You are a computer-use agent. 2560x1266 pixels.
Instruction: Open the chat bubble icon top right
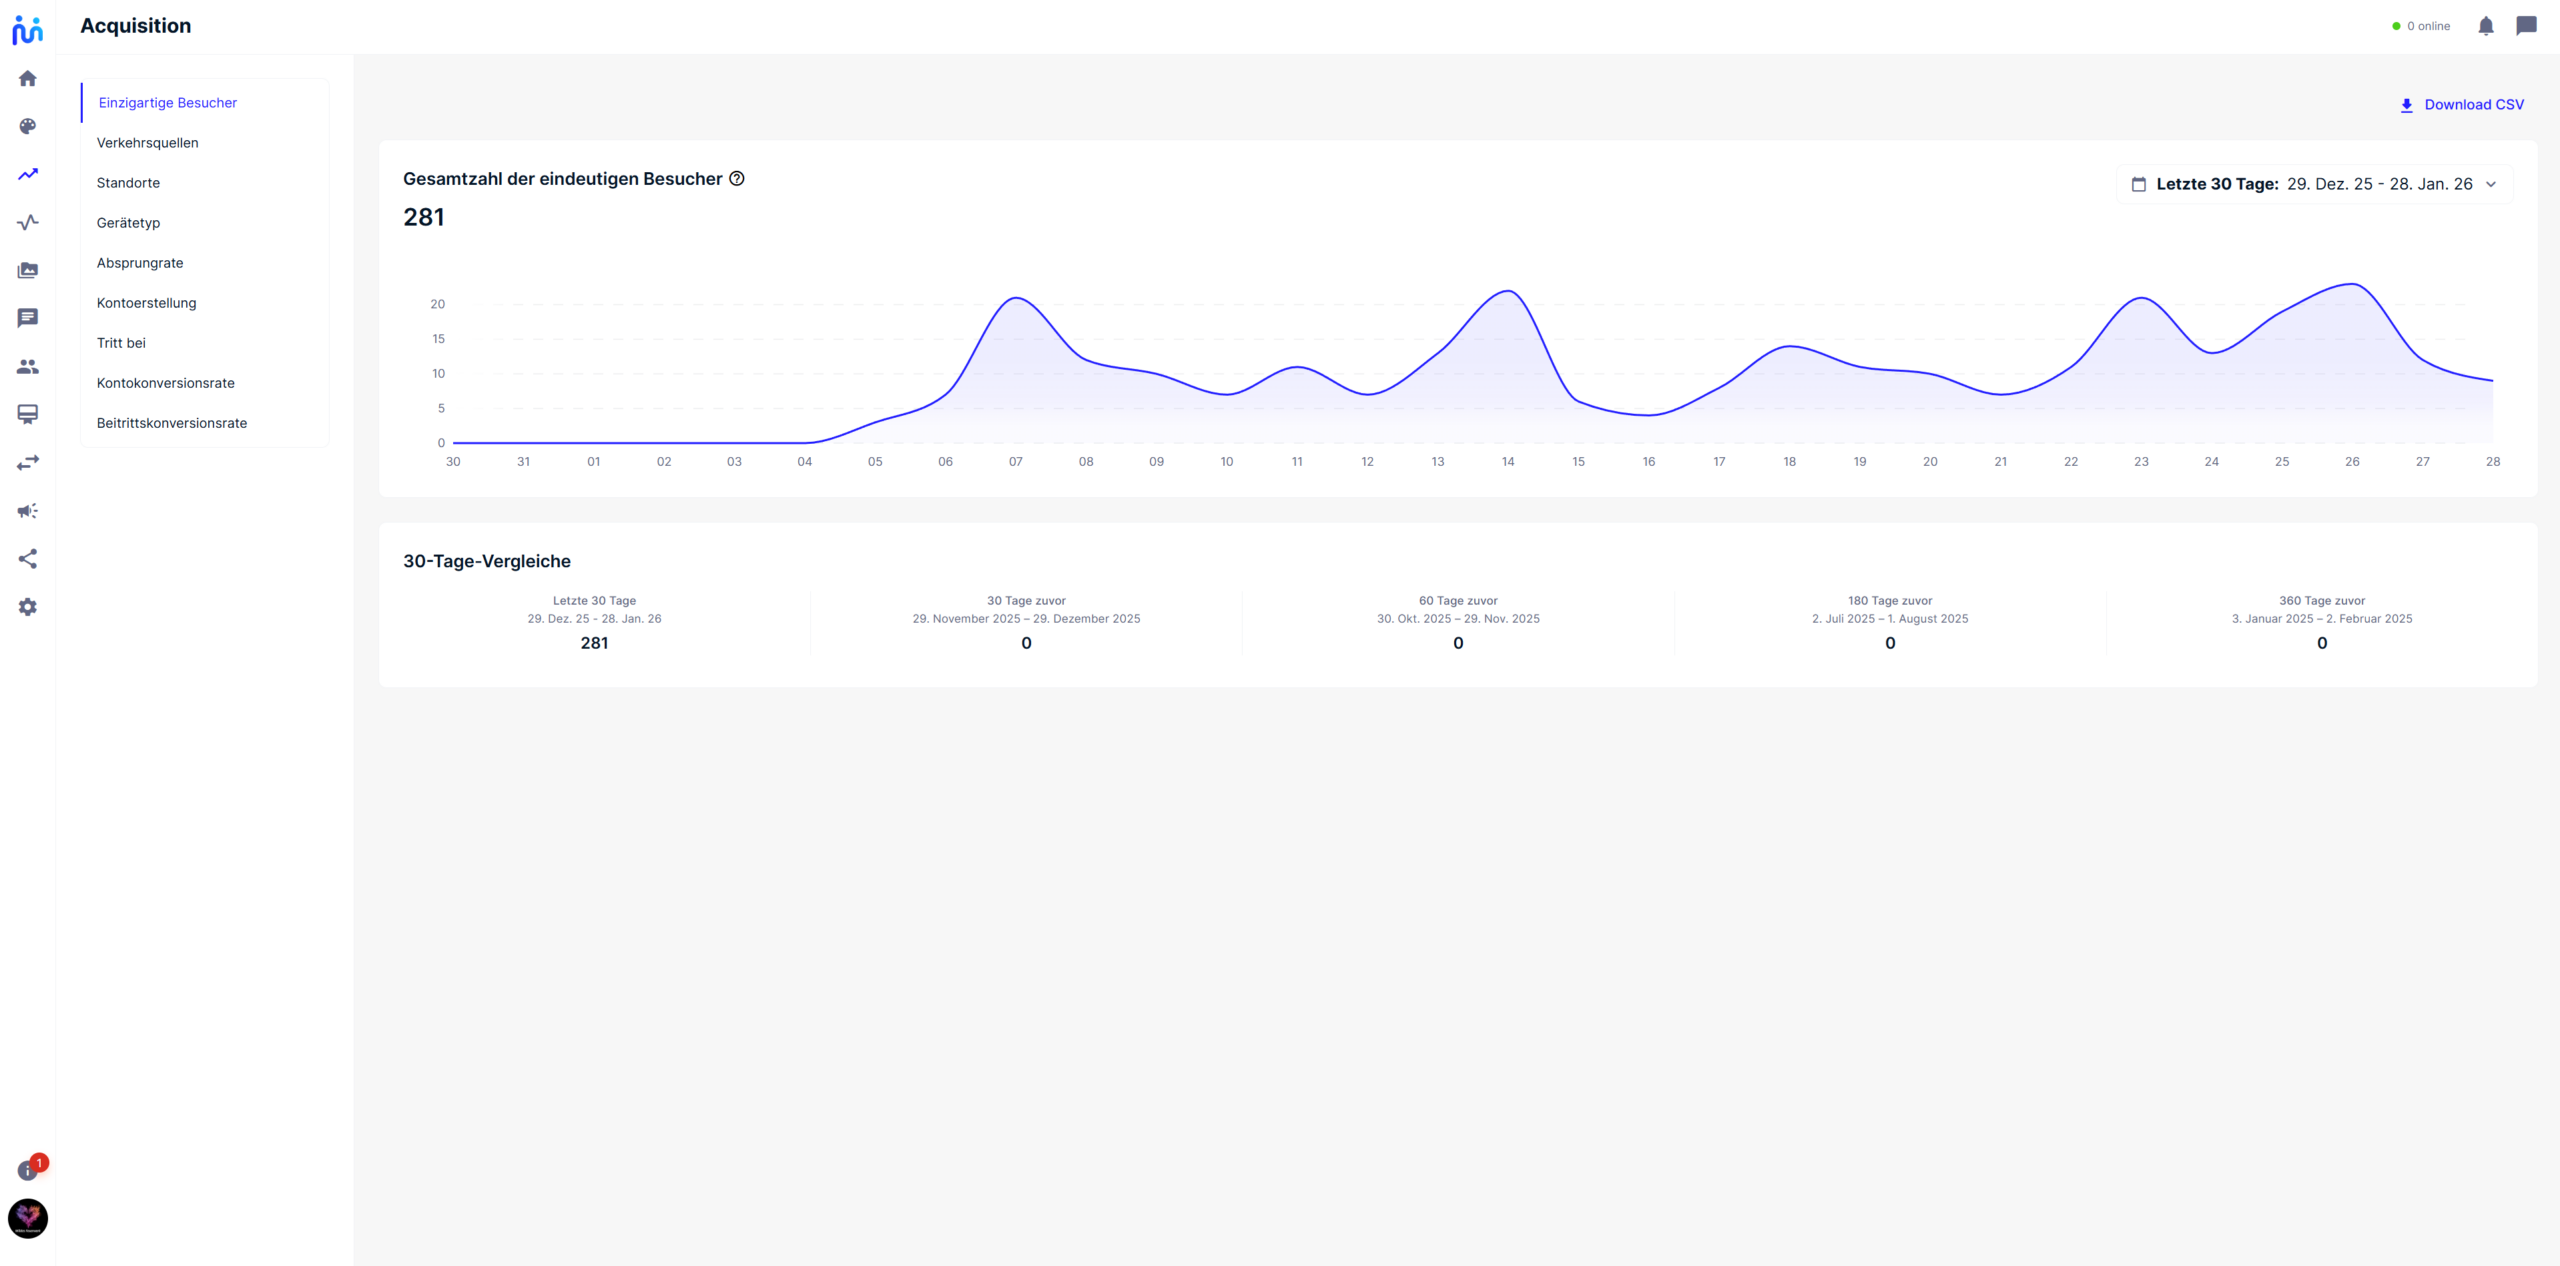click(2526, 26)
